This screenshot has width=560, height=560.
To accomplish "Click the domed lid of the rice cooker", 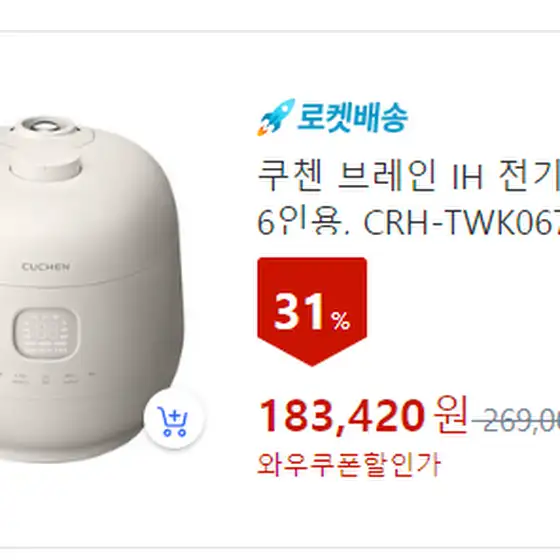I will (x=89, y=214).
